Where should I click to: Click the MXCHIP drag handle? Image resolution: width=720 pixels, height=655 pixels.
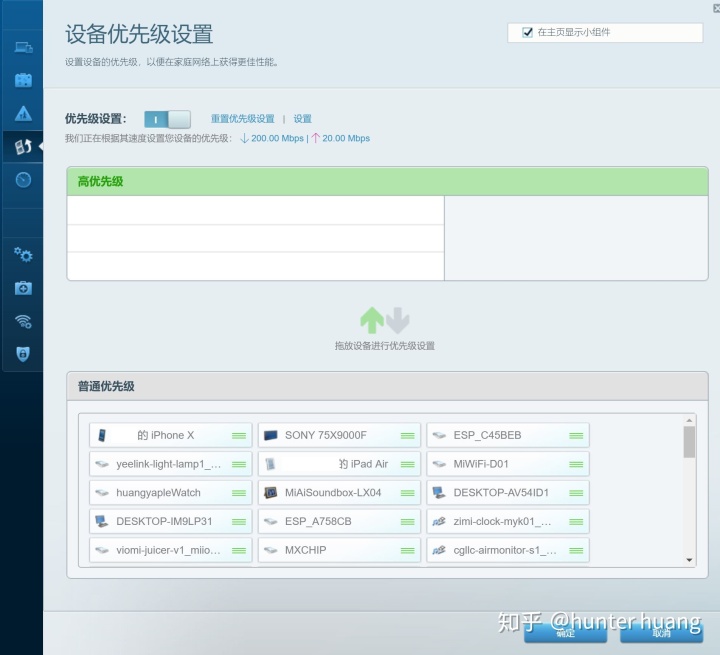pyautogui.click(x=408, y=550)
